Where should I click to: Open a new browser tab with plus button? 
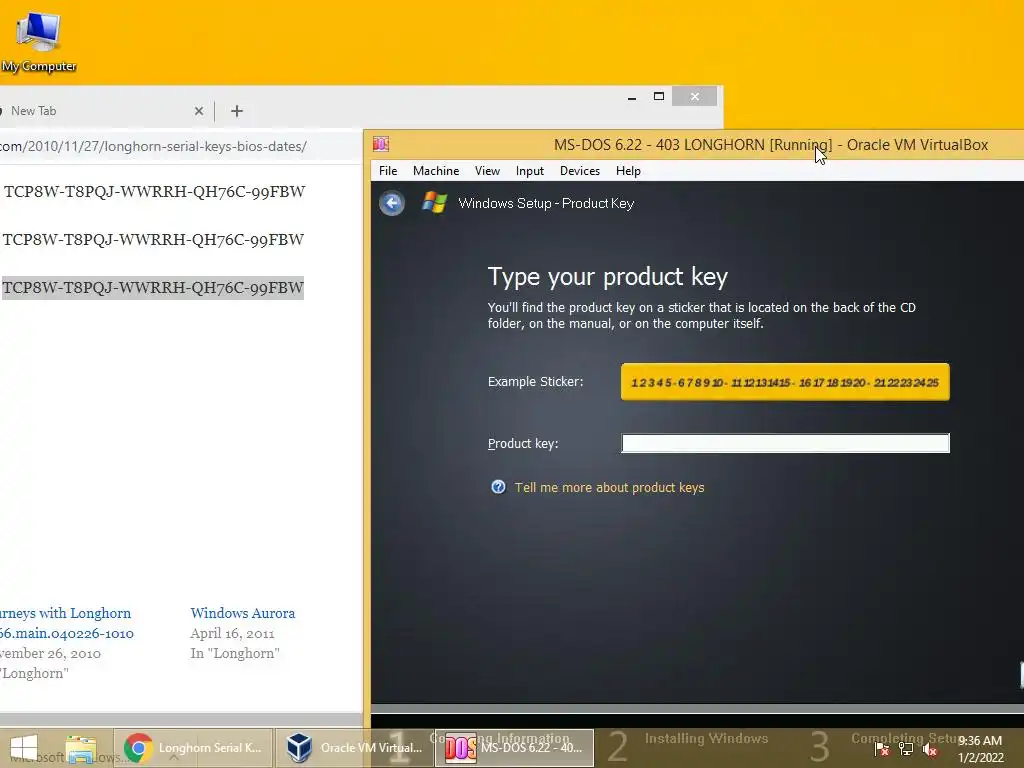(x=237, y=111)
